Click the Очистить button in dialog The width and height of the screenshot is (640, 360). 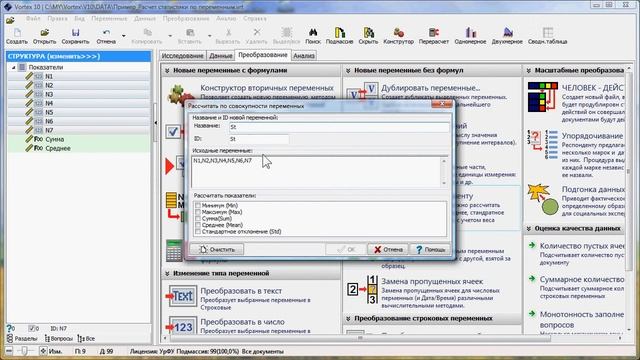point(217,249)
